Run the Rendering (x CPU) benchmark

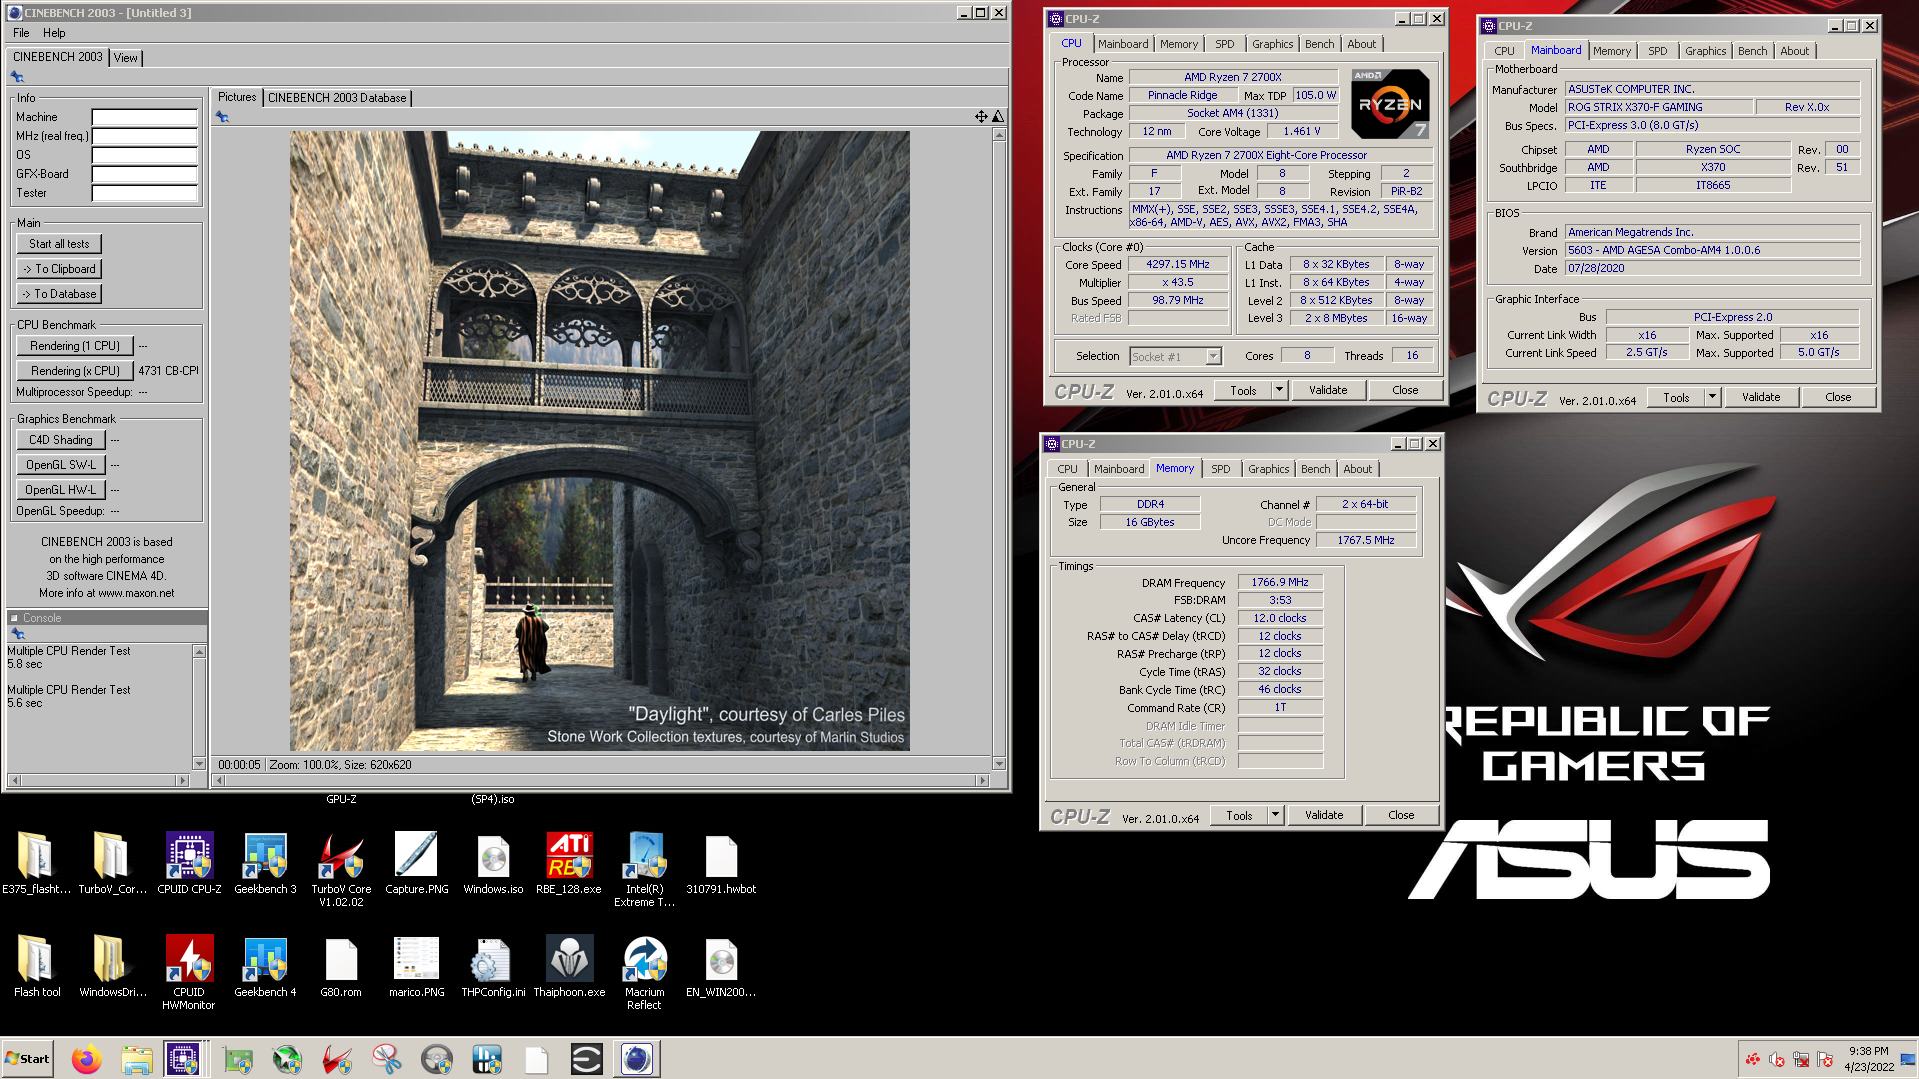coord(75,371)
